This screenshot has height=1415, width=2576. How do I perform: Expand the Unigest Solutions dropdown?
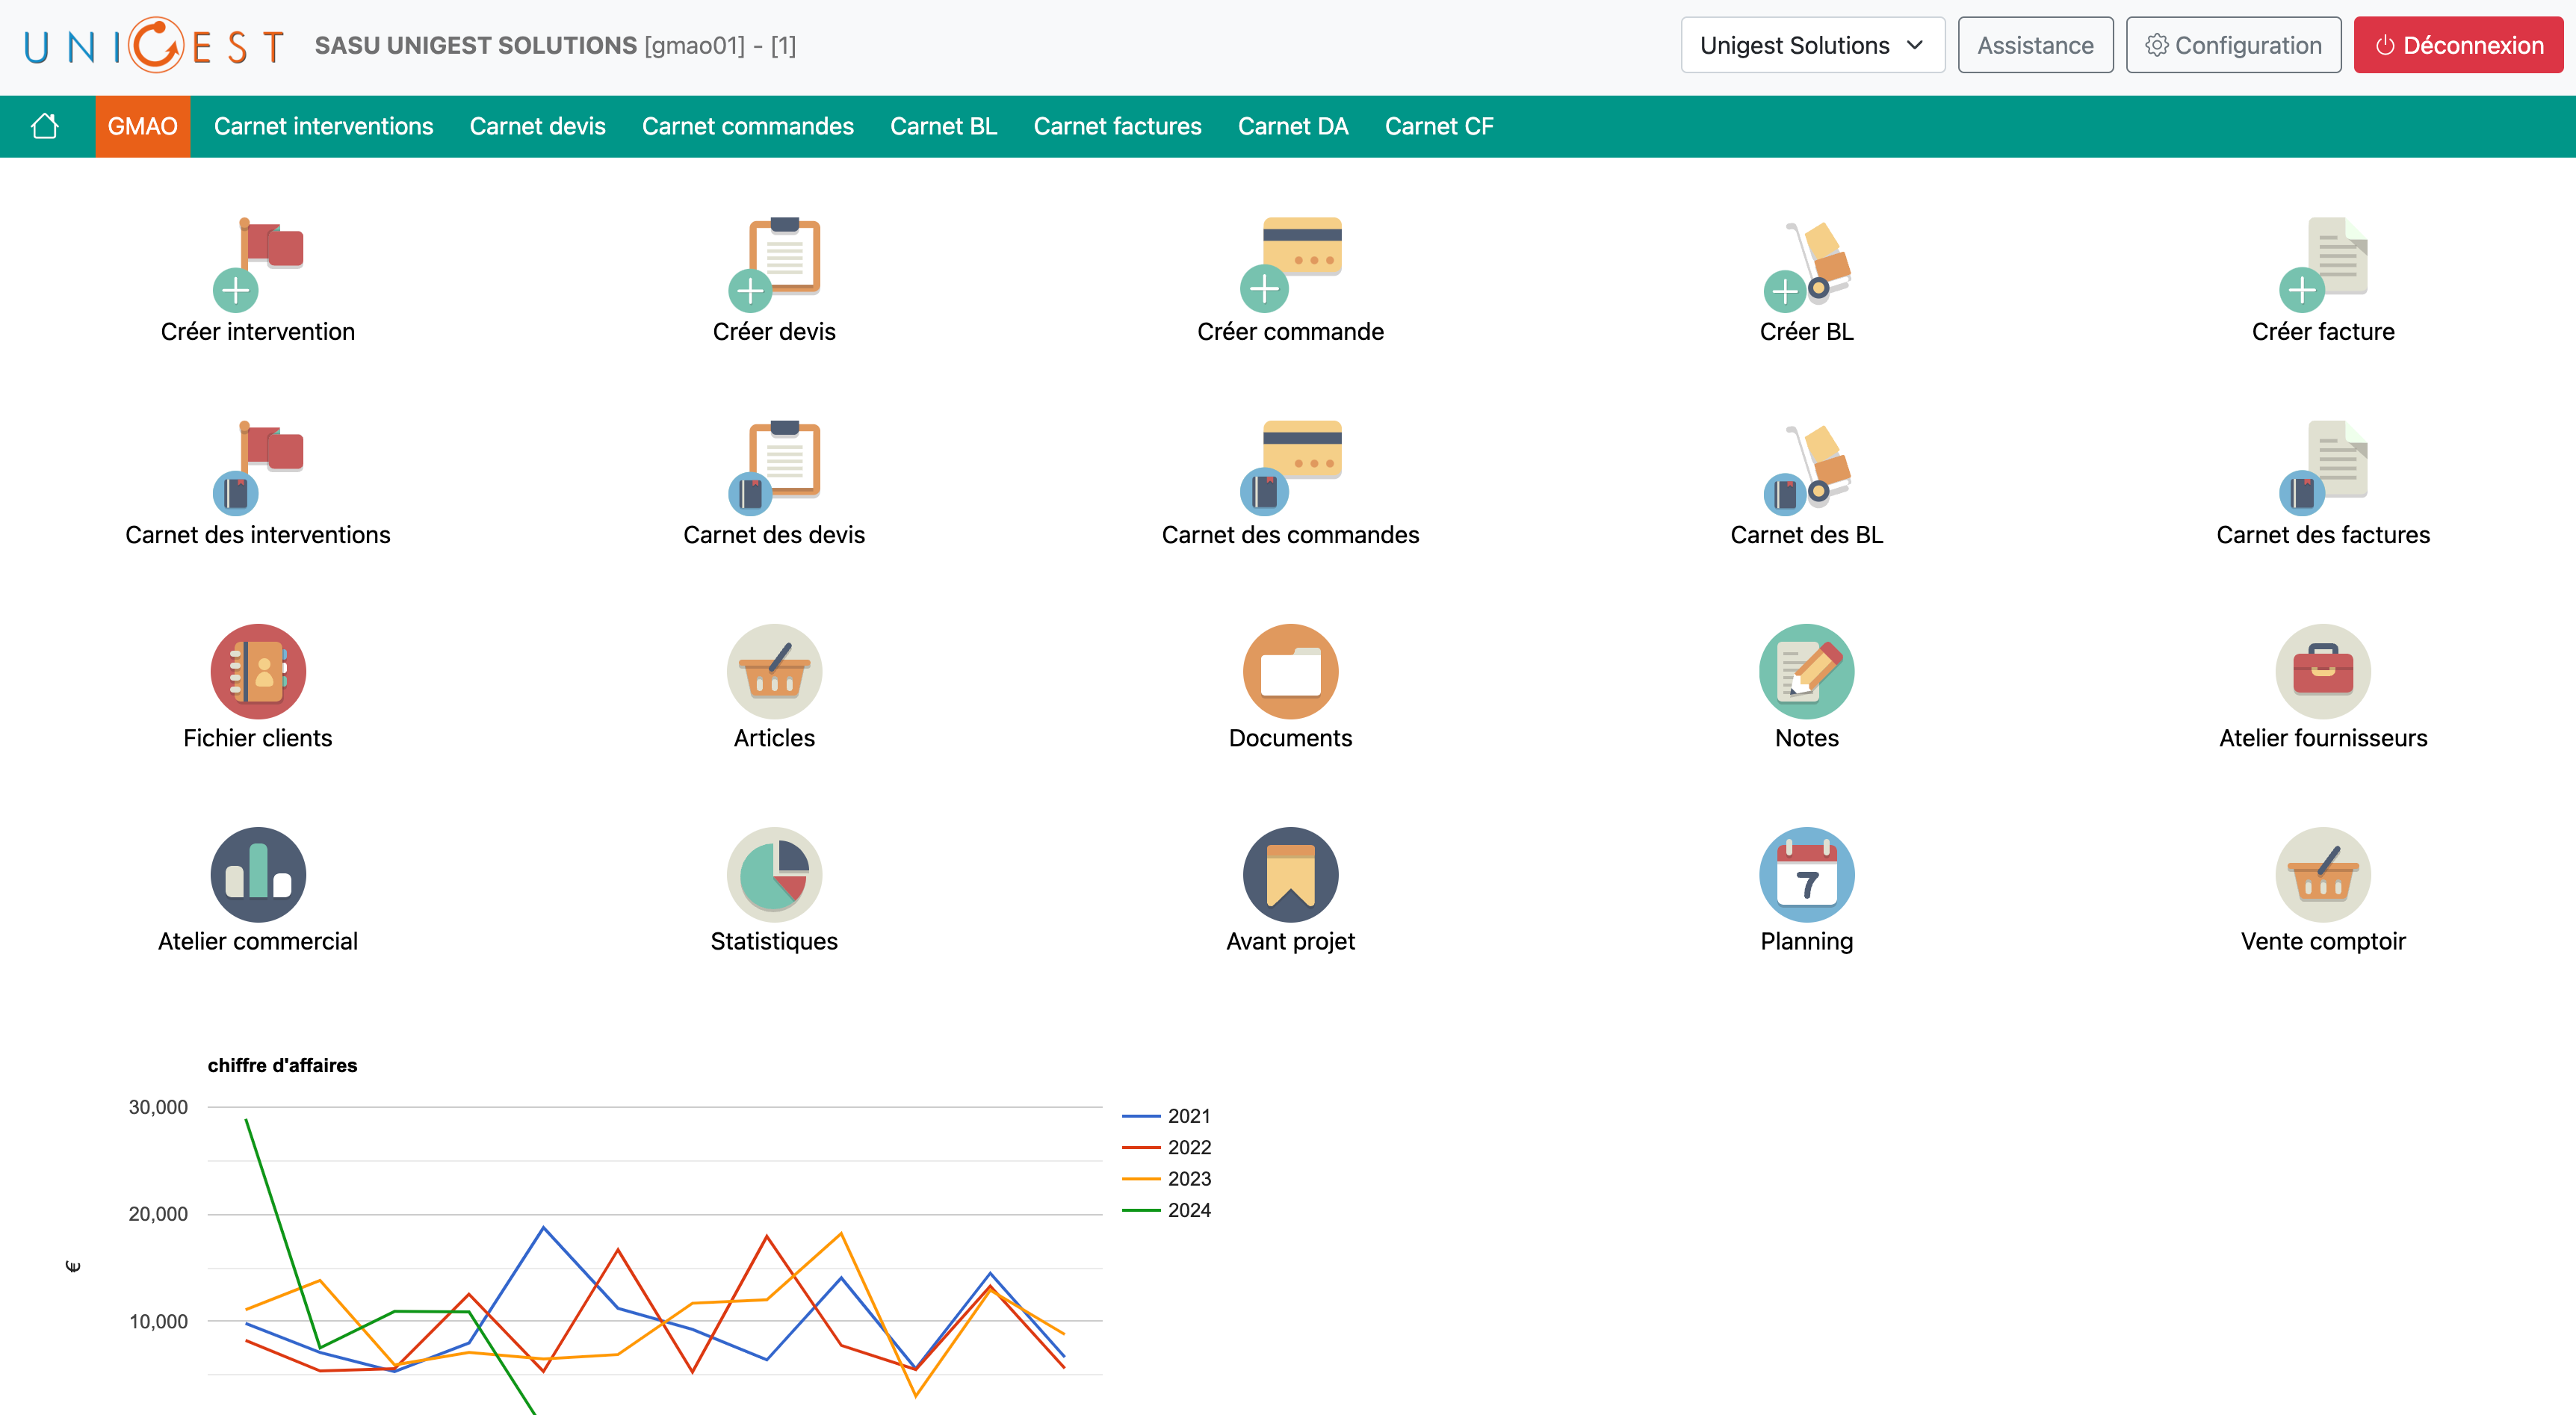(x=1812, y=45)
